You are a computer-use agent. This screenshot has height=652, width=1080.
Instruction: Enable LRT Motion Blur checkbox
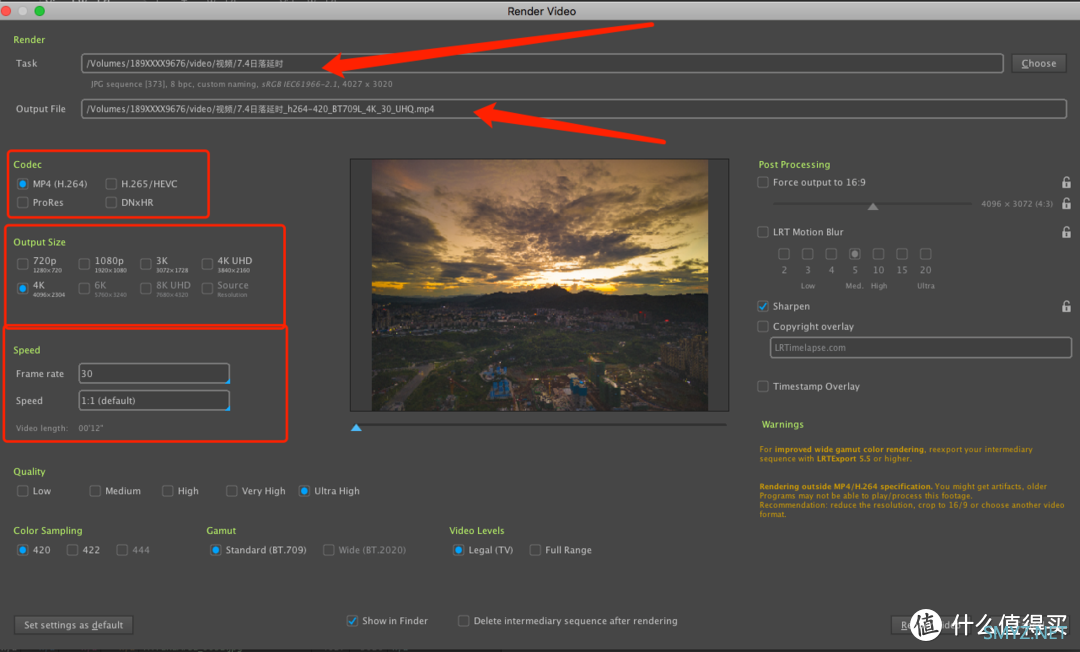762,232
